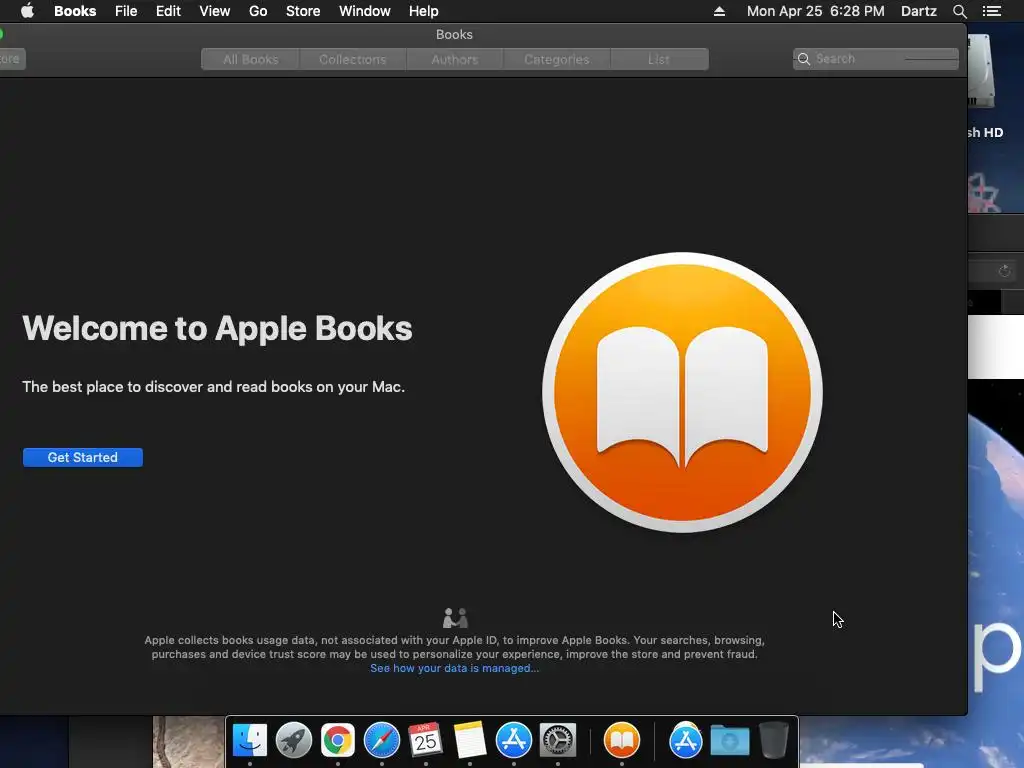
Task: Open Finder from the Dock
Action: pyautogui.click(x=249, y=741)
